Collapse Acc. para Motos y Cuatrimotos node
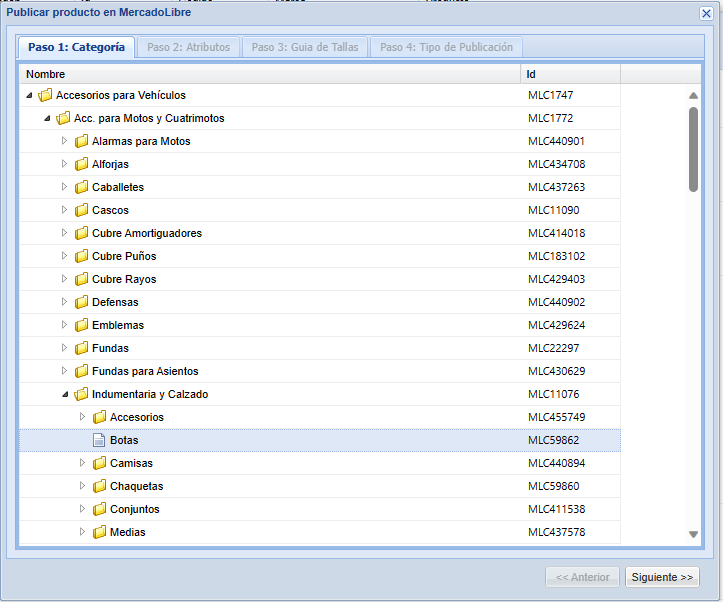Screen dimensions: 723x602 47,118
